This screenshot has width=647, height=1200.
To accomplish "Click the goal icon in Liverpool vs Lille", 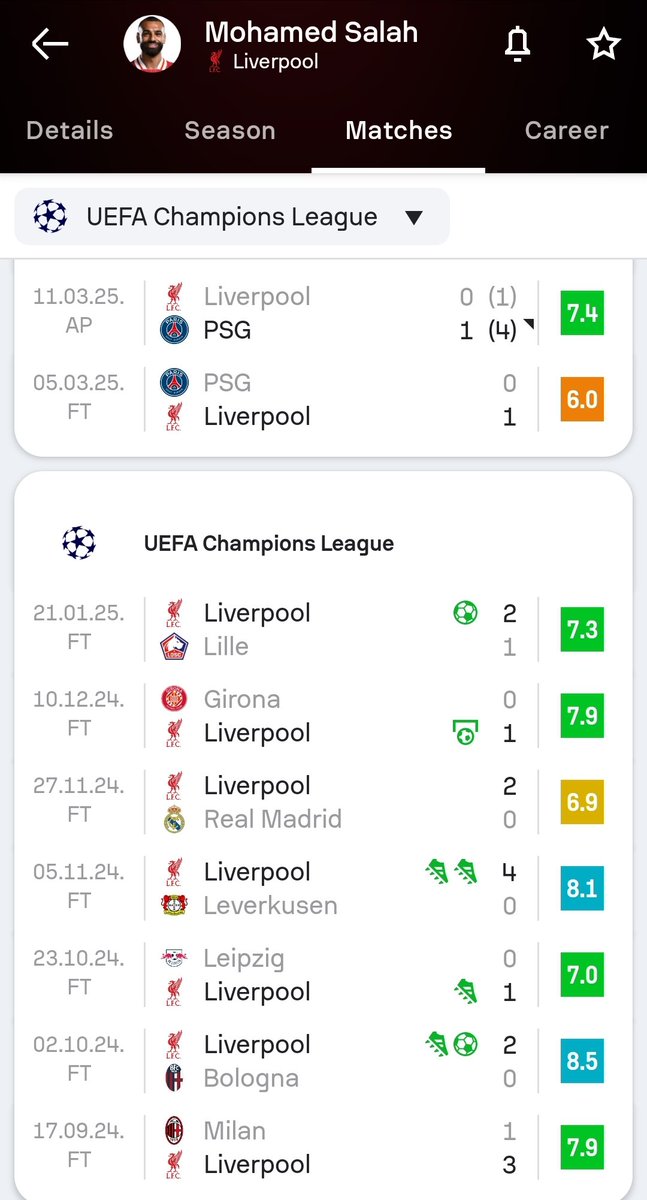I will [465, 613].
